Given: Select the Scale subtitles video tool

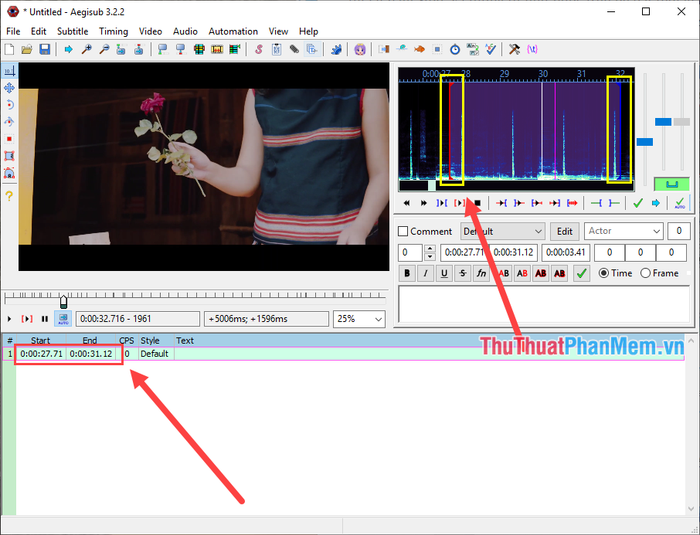Looking at the screenshot, I should coord(9,139).
